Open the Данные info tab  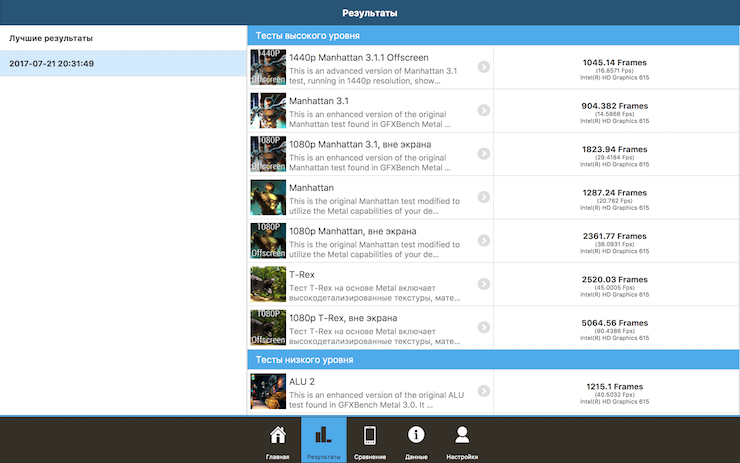(416, 440)
